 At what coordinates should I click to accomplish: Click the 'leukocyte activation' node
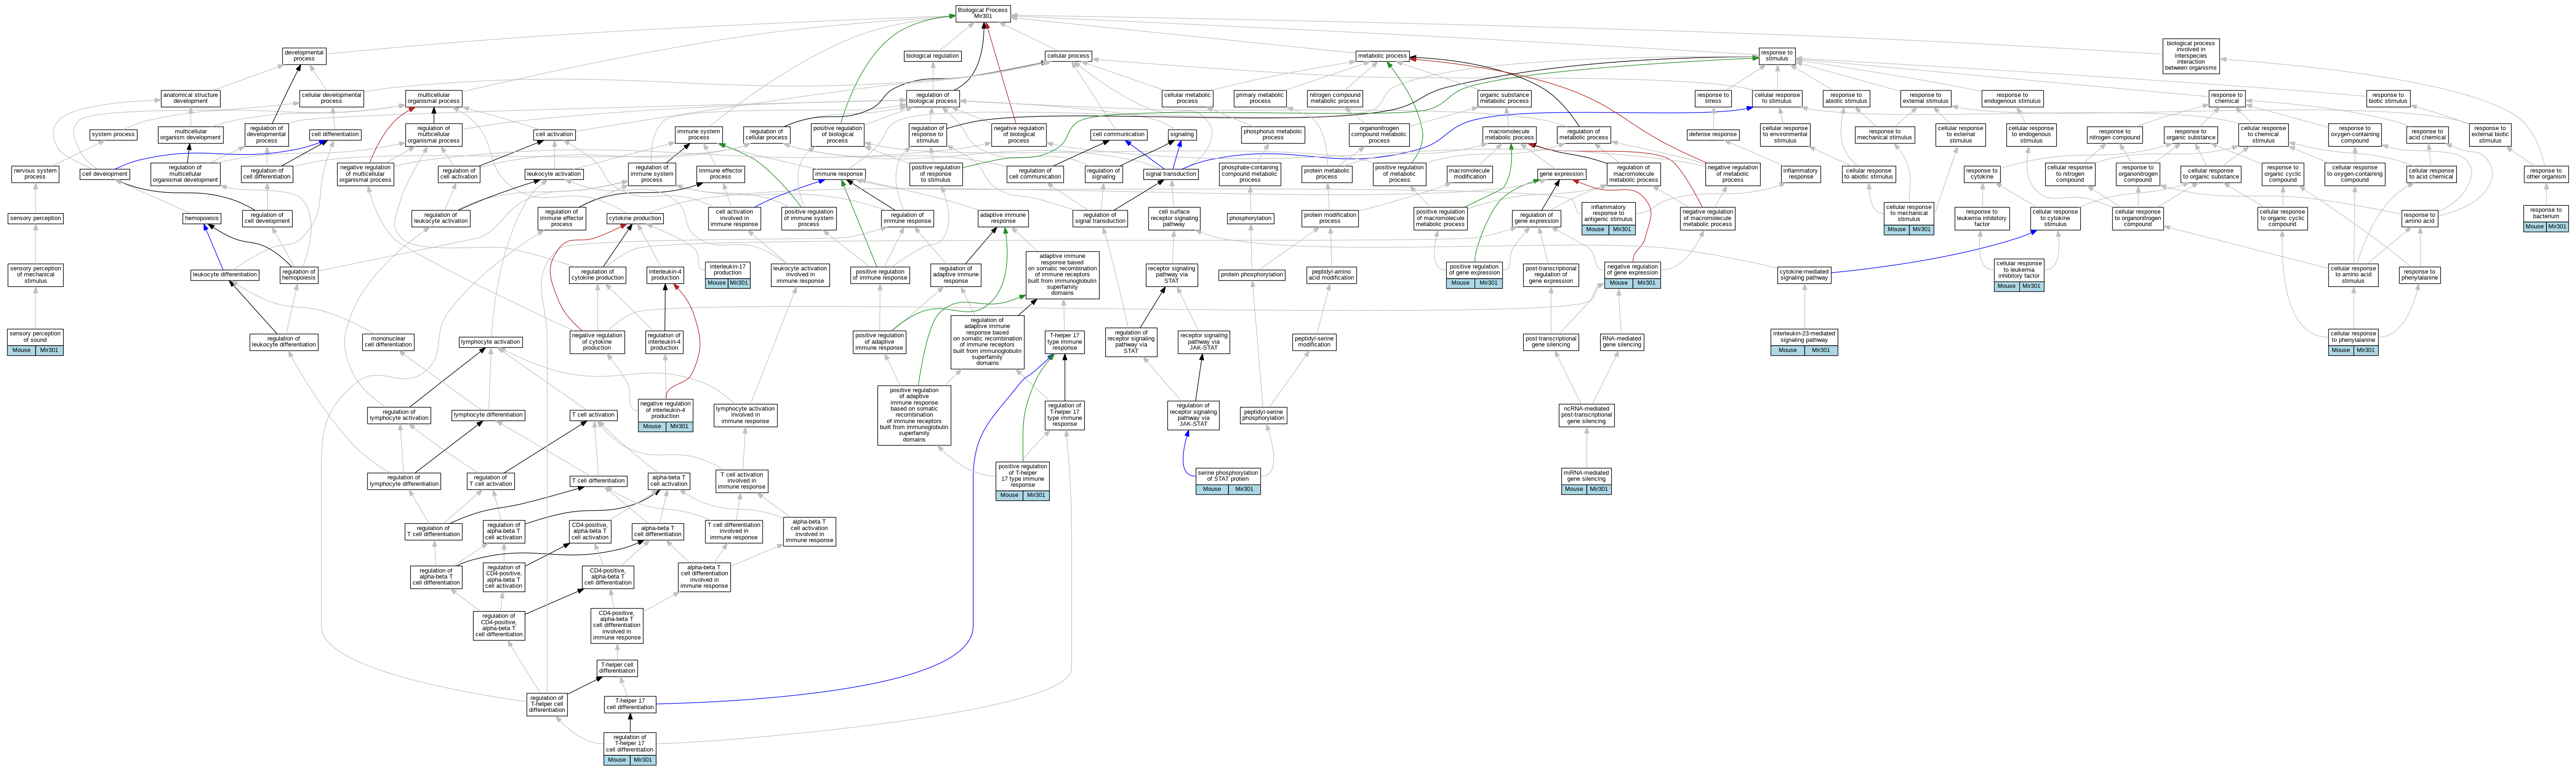coord(554,174)
